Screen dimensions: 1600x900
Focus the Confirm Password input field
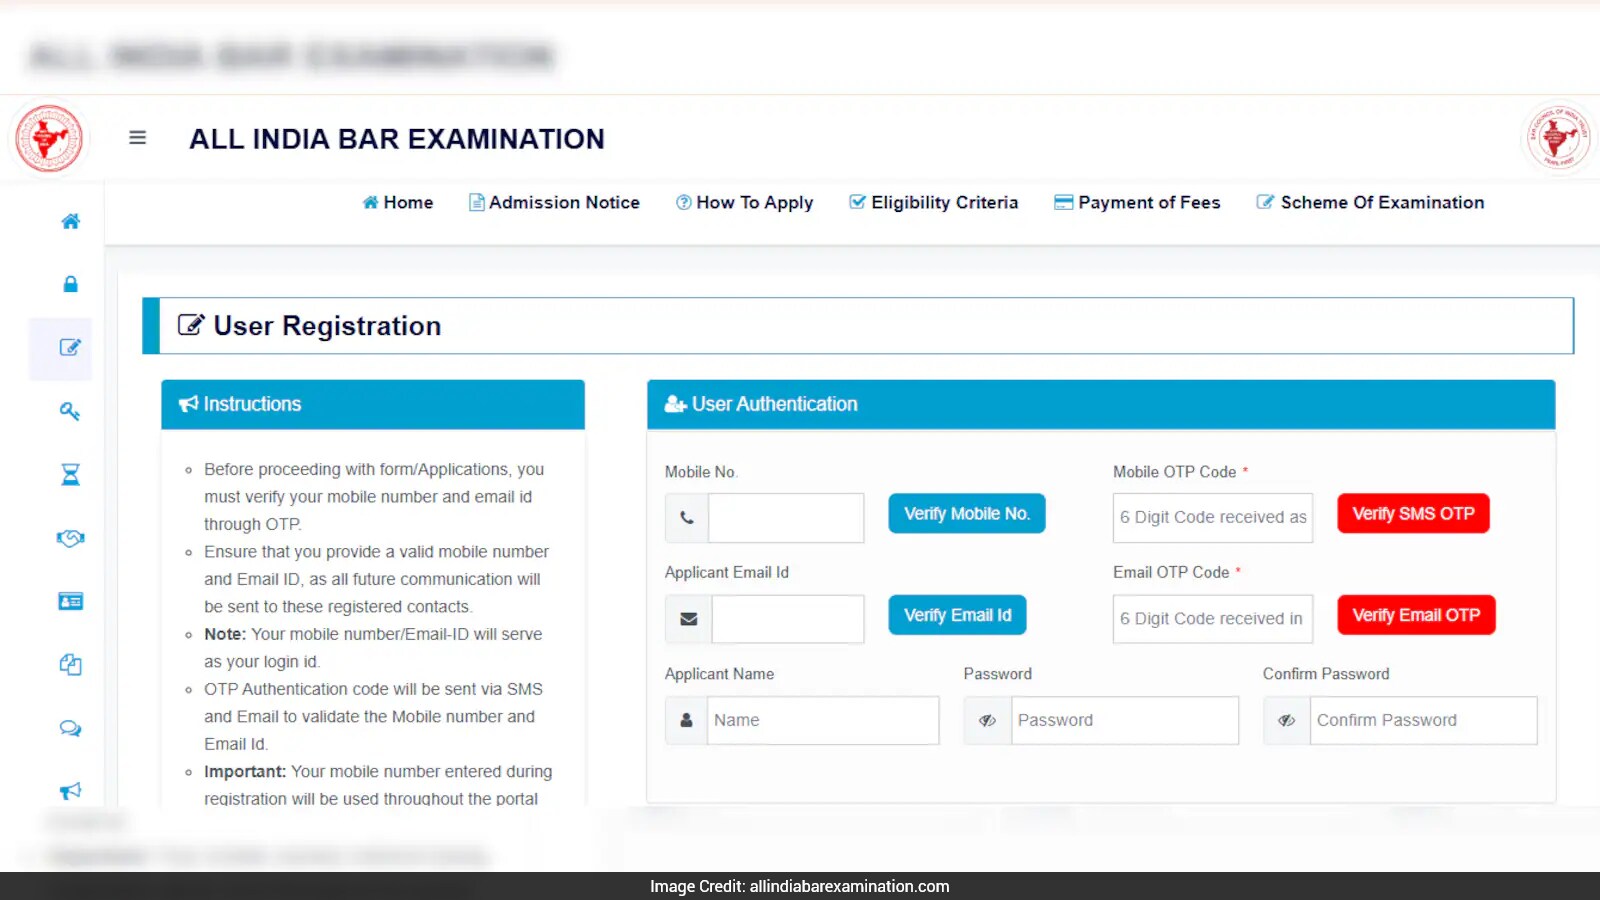pos(1424,720)
